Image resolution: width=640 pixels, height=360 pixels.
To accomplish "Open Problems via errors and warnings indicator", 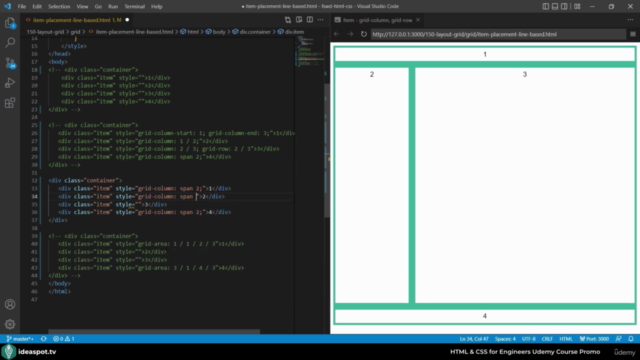I will pos(64,339).
